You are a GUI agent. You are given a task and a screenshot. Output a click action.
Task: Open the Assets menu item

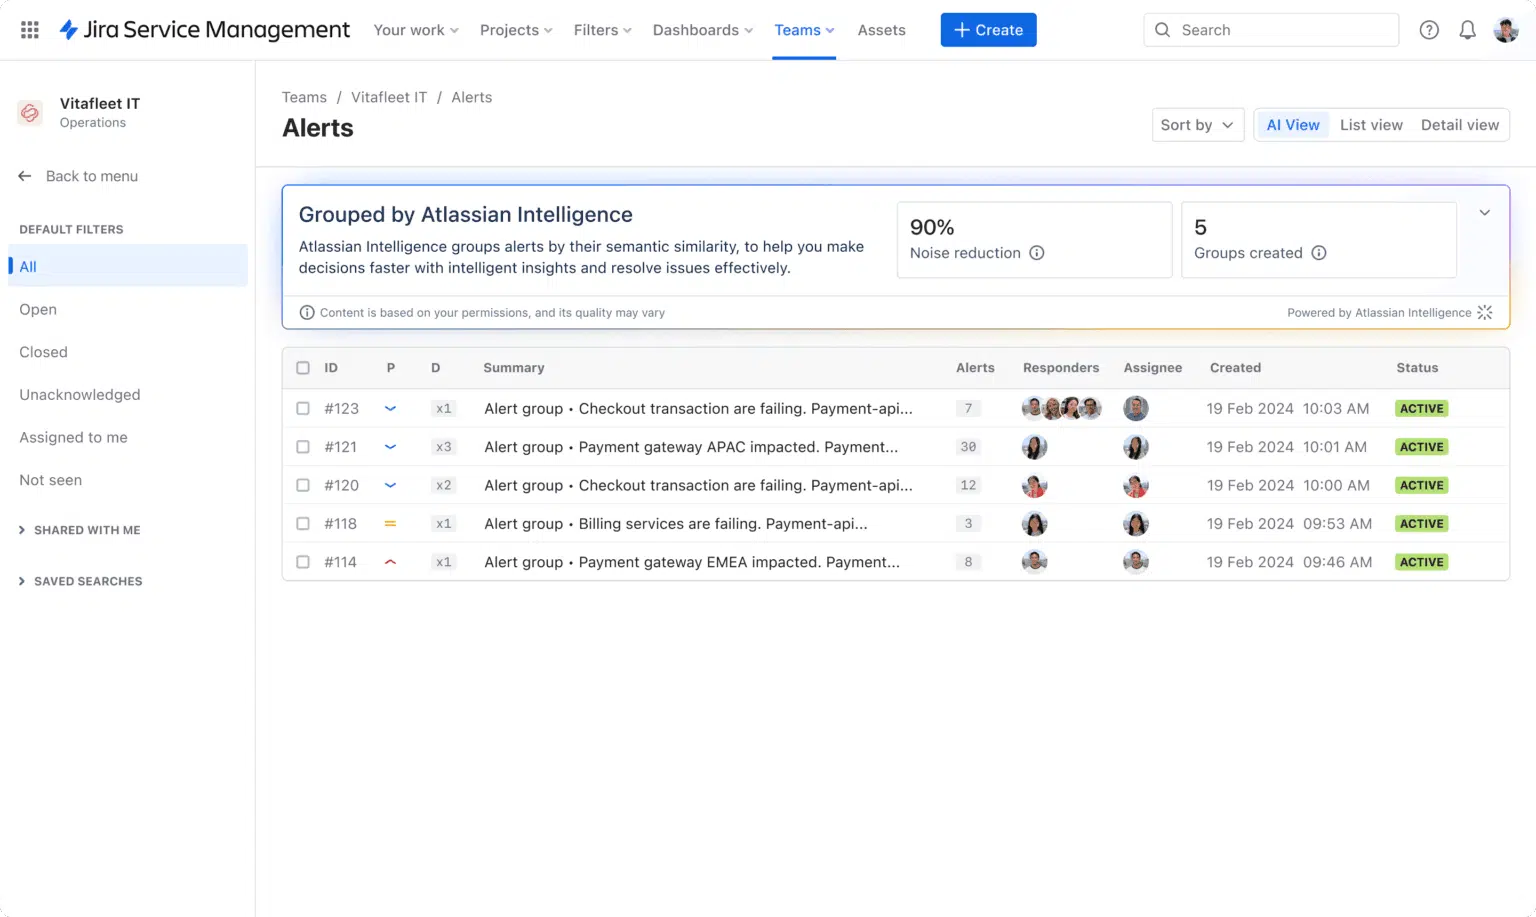tap(881, 30)
